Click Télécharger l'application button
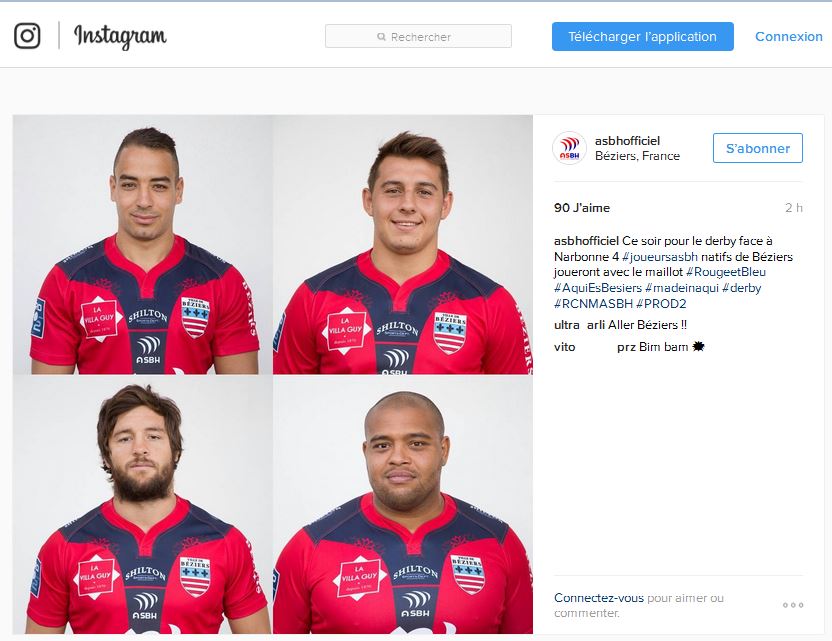Viewport: 832px width, 641px height. [643, 37]
